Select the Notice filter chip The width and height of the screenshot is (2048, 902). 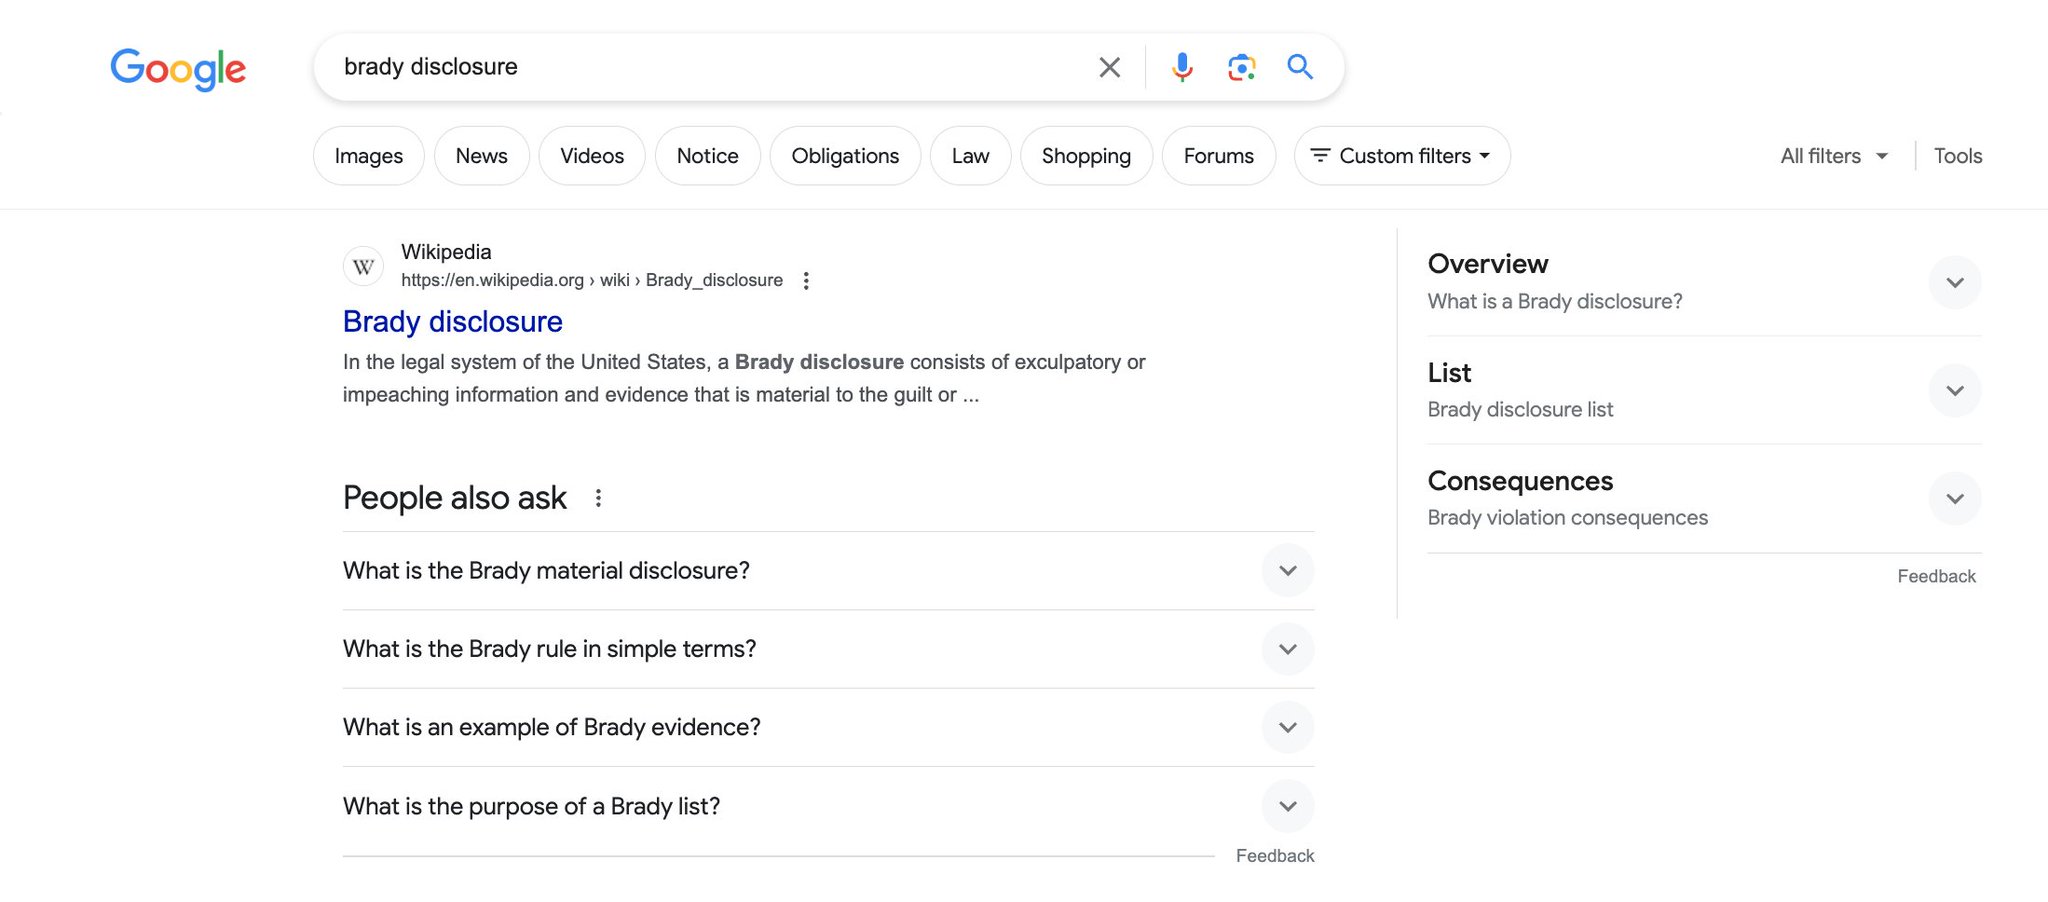(708, 156)
